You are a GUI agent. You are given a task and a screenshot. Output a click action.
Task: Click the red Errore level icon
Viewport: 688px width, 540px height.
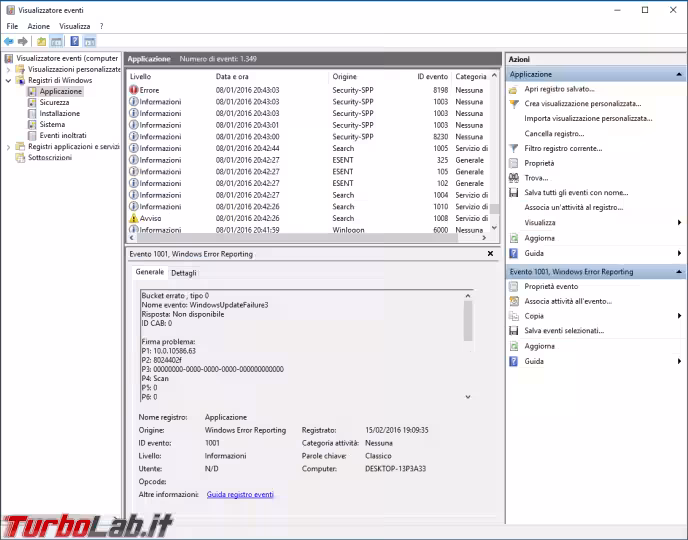(x=134, y=89)
